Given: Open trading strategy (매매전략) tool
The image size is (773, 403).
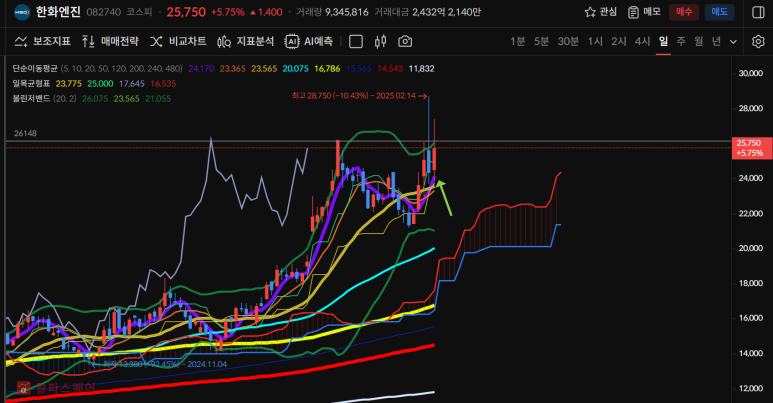Looking at the screenshot, I should pyautogui.click(x=110, y=41).
